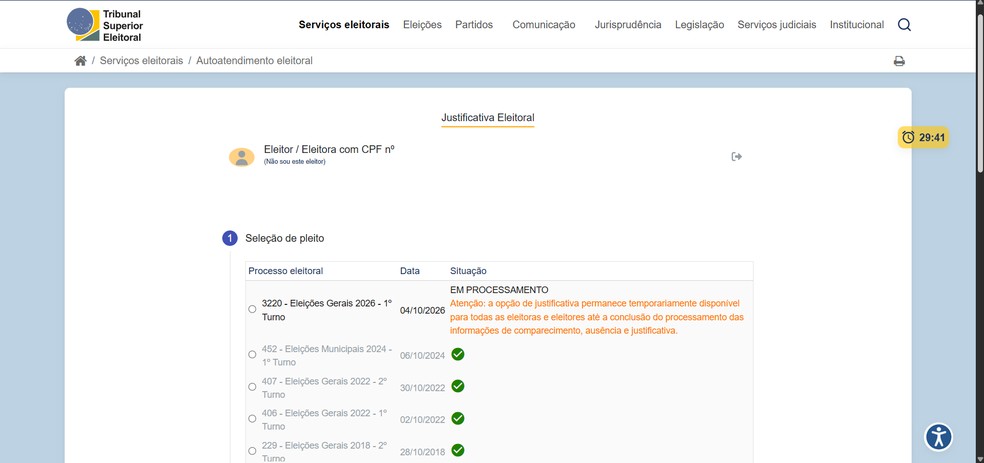Open Serviços eleitorais menu

point(344,25)
